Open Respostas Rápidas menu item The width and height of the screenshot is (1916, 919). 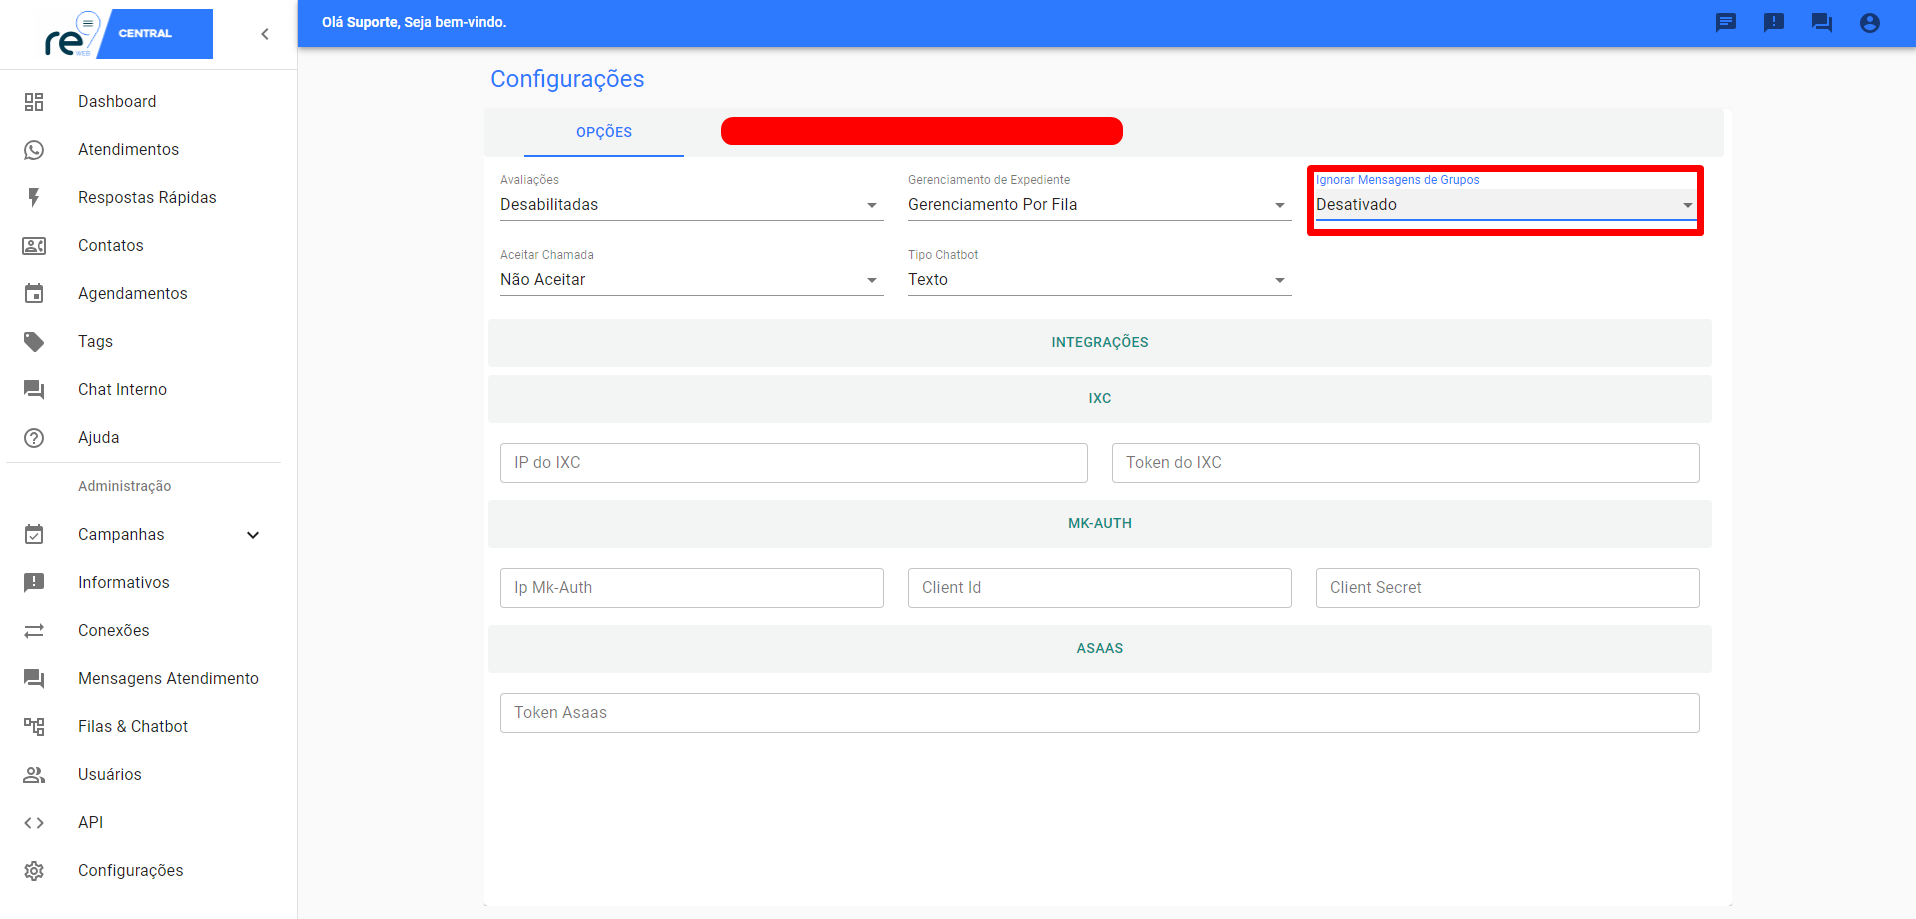[x=147, y=198]
